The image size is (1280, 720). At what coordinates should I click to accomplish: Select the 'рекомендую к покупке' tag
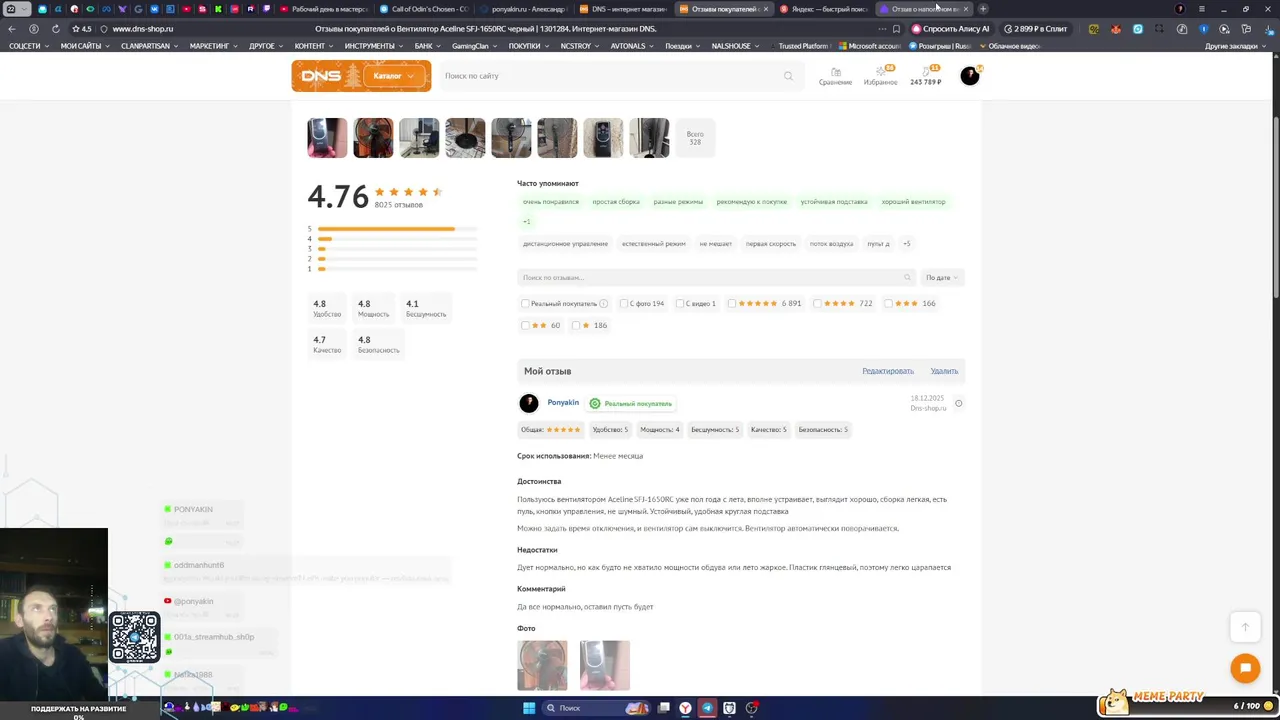pos(751,202)
